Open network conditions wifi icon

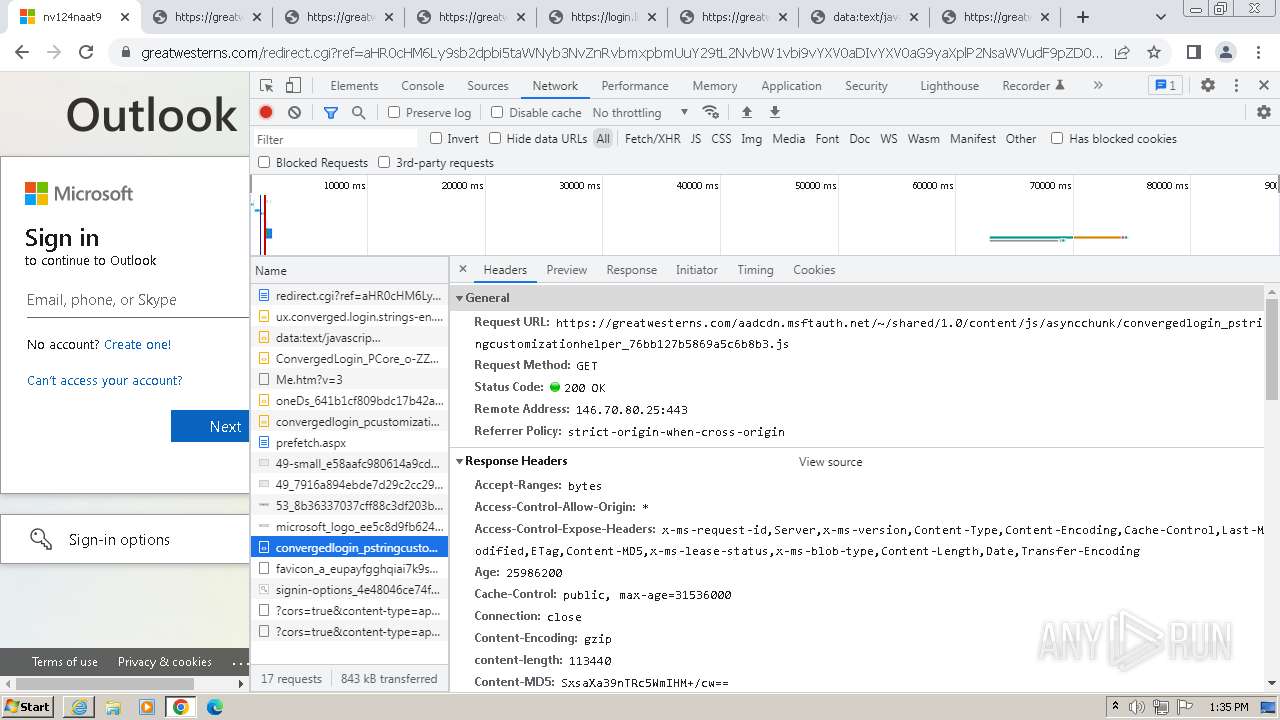point(711,112)
